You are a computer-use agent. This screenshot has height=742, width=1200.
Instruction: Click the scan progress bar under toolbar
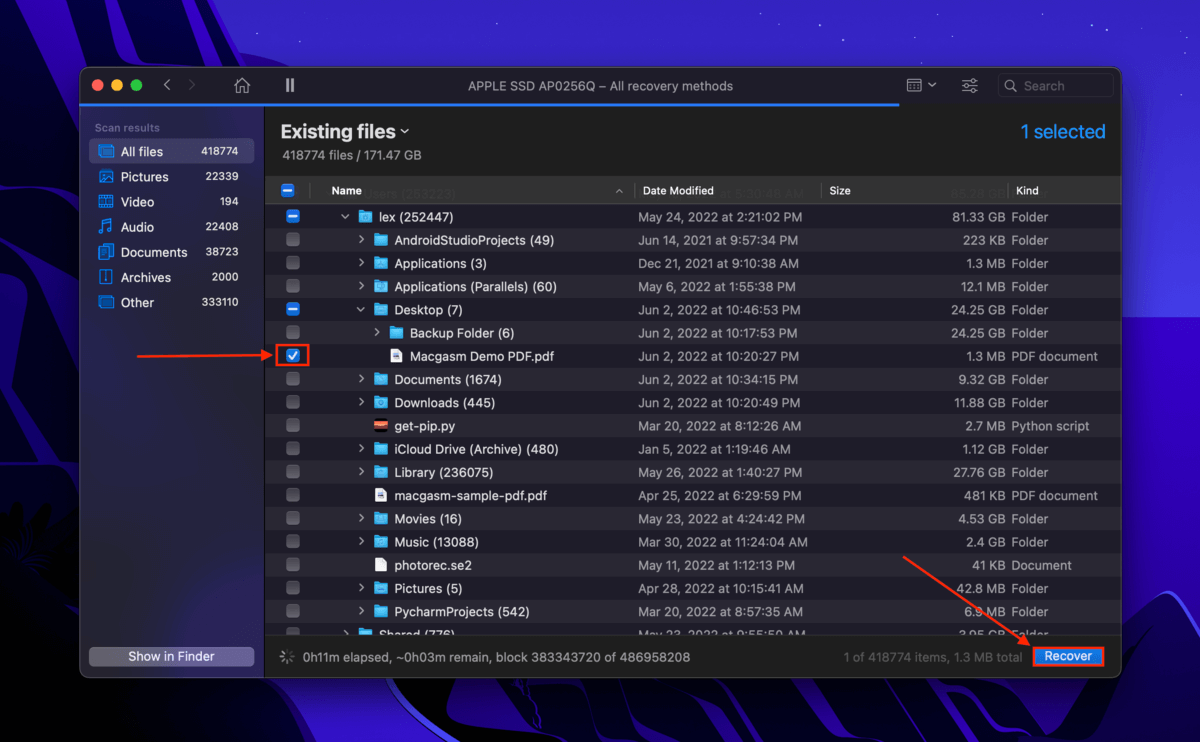[489, 104]
